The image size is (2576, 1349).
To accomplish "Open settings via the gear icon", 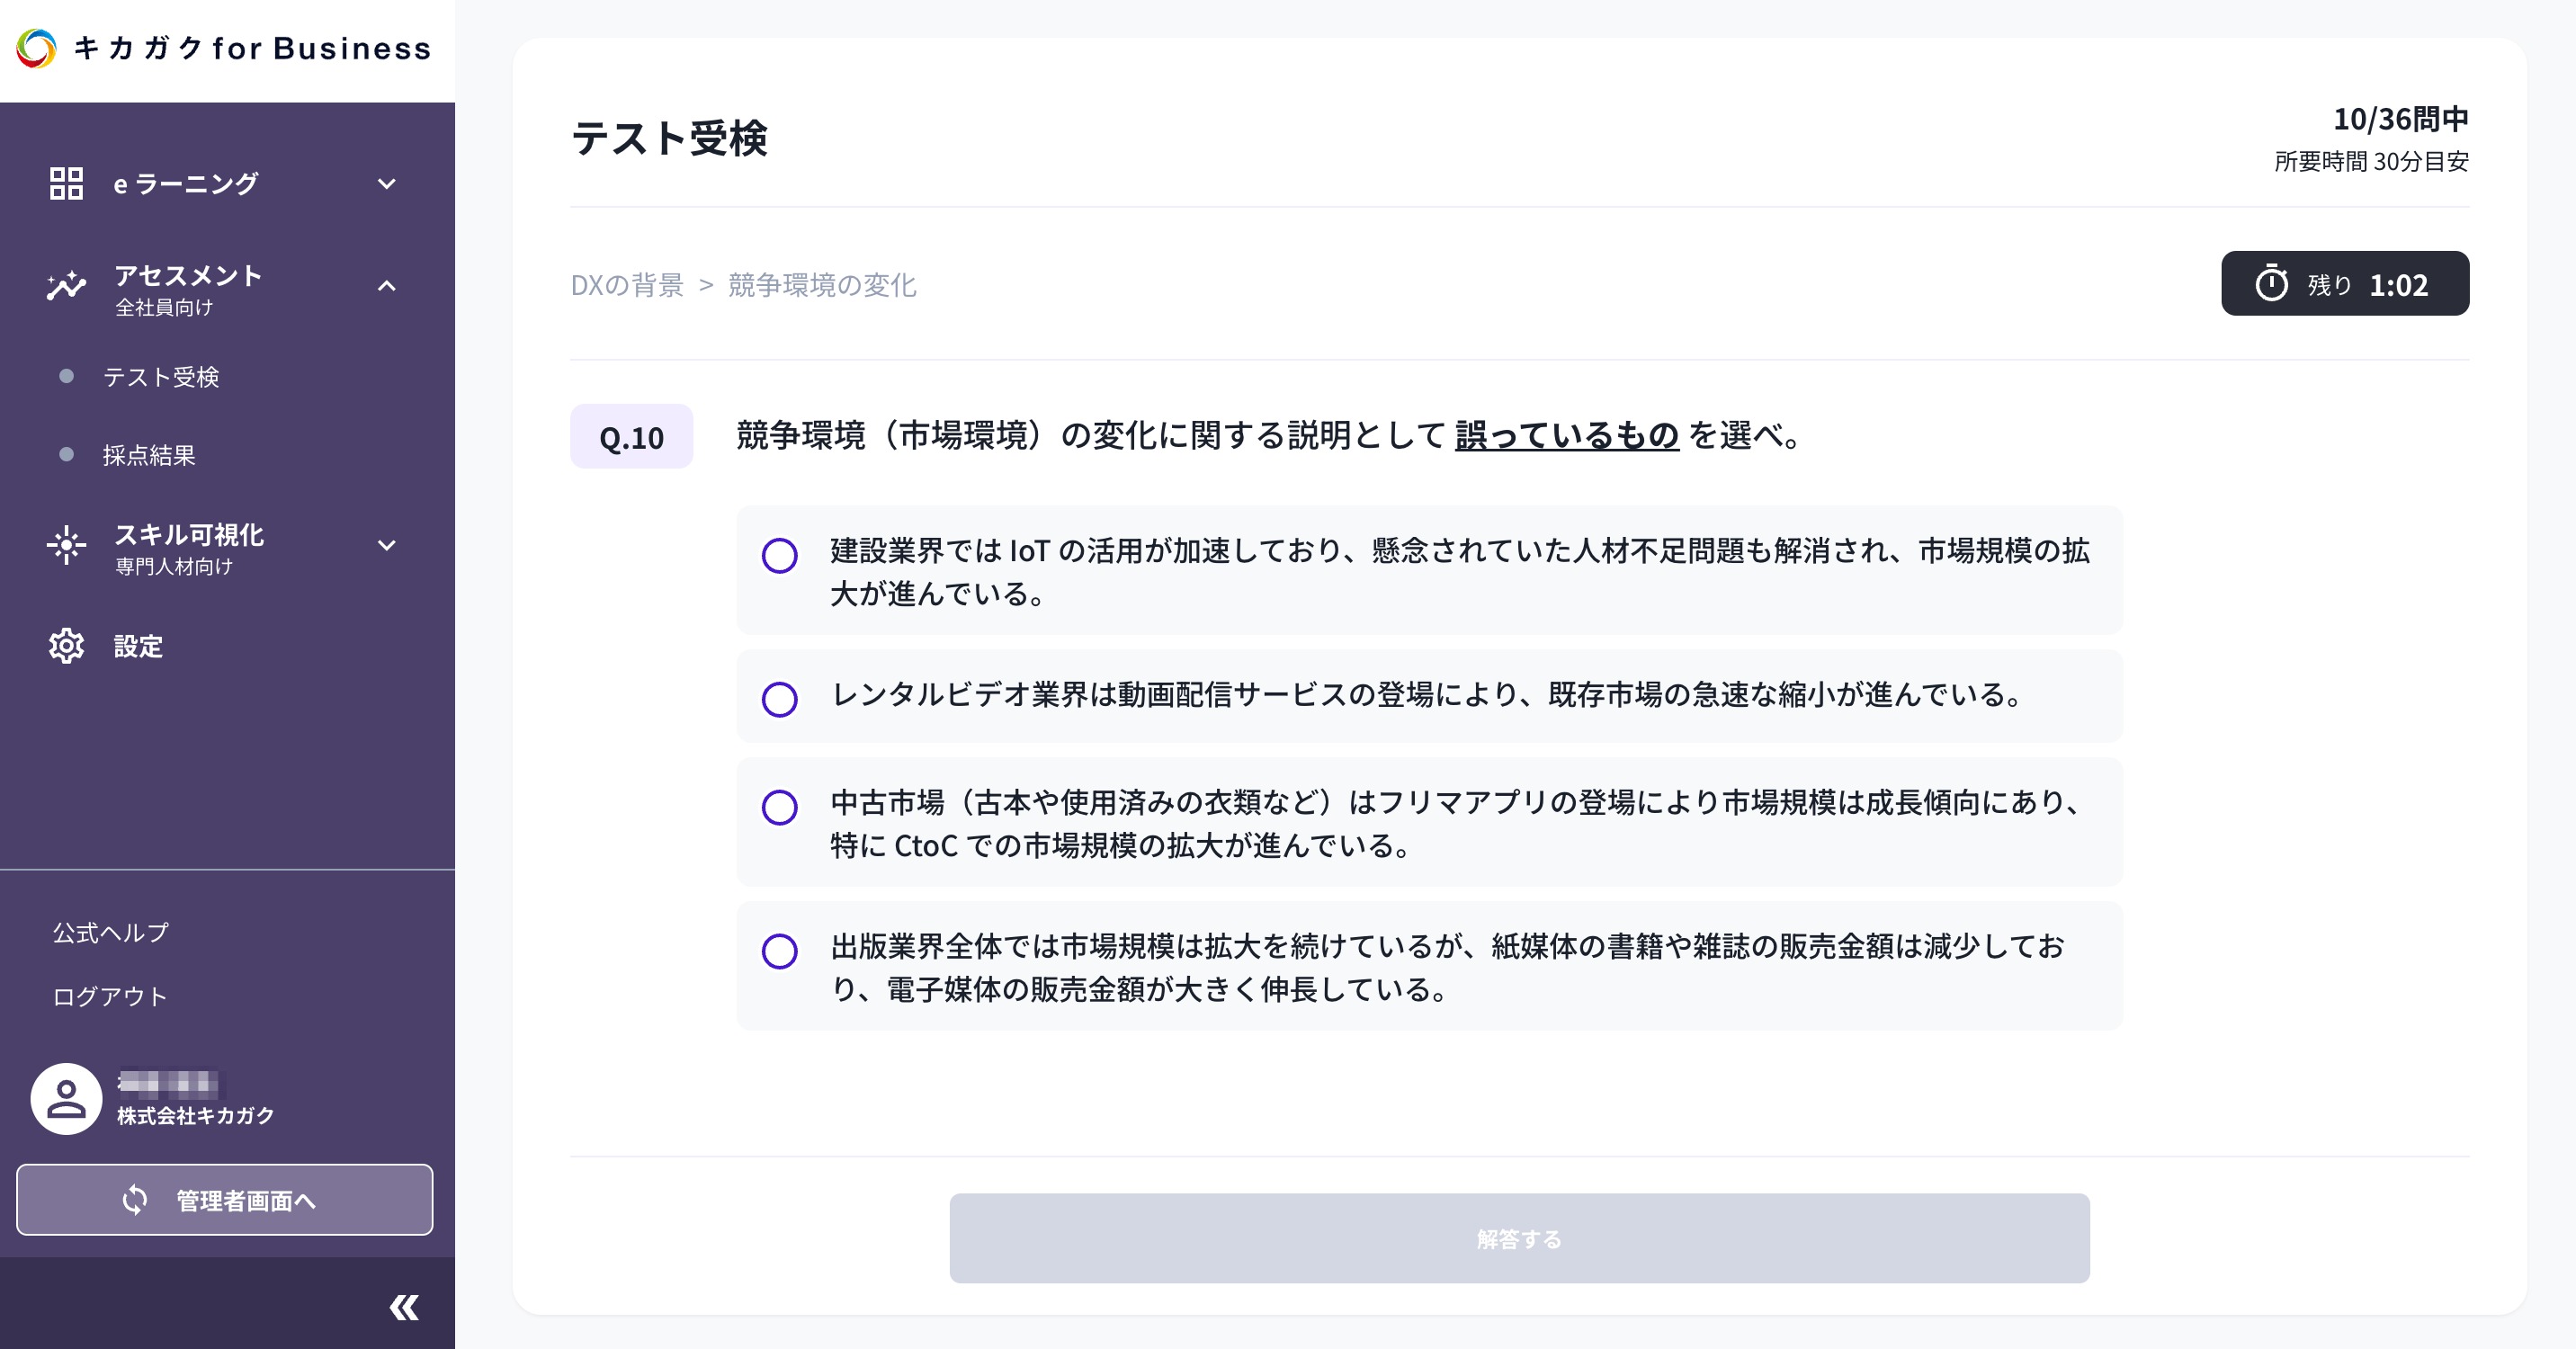I will (x=66, y=646).
